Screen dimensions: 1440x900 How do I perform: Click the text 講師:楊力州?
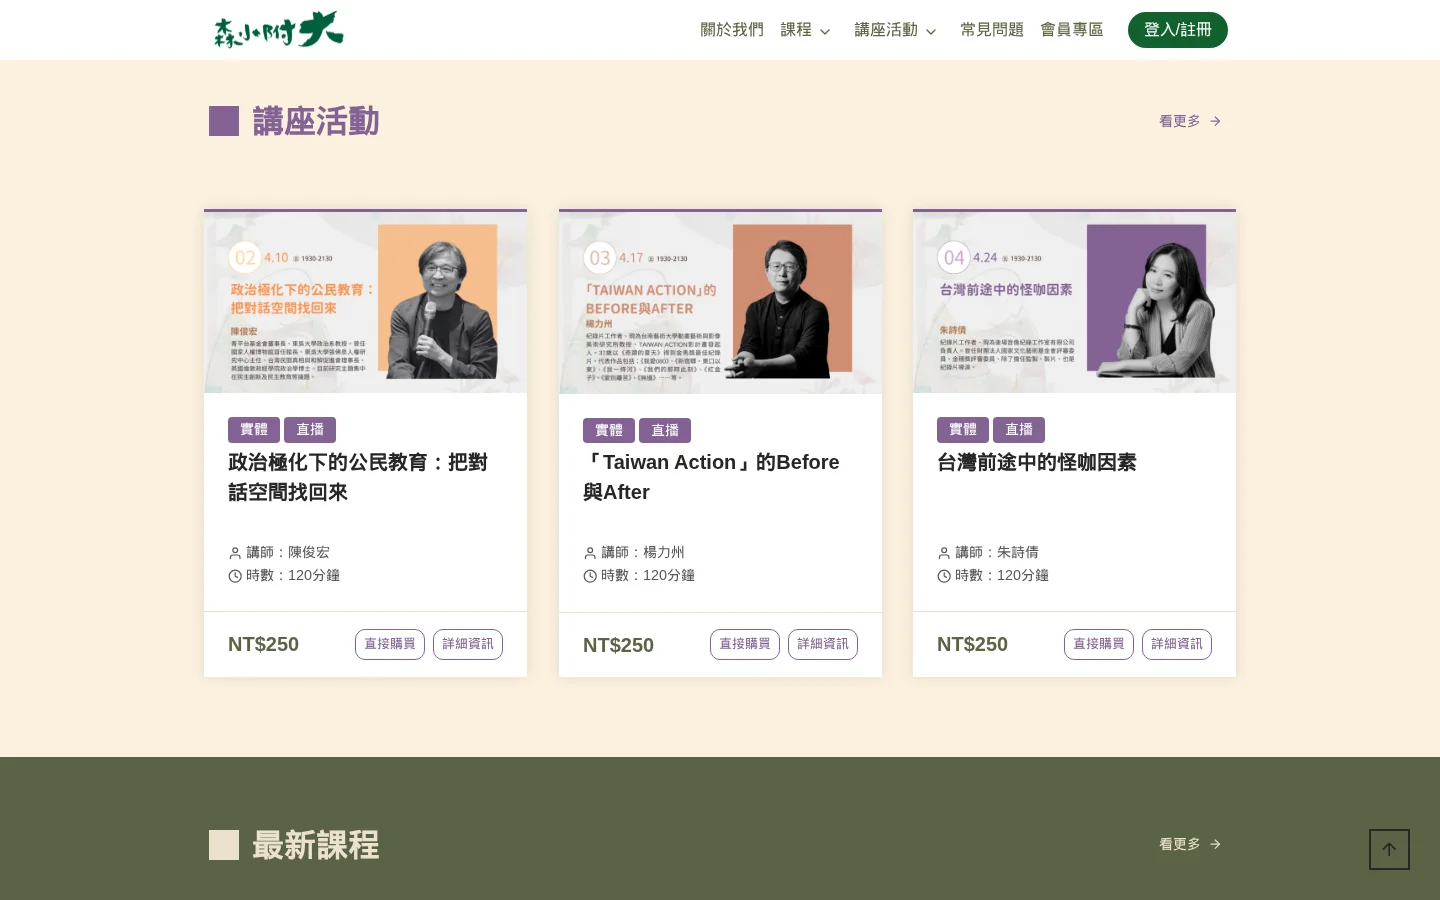pyautogui.click(x=643, y=552)
